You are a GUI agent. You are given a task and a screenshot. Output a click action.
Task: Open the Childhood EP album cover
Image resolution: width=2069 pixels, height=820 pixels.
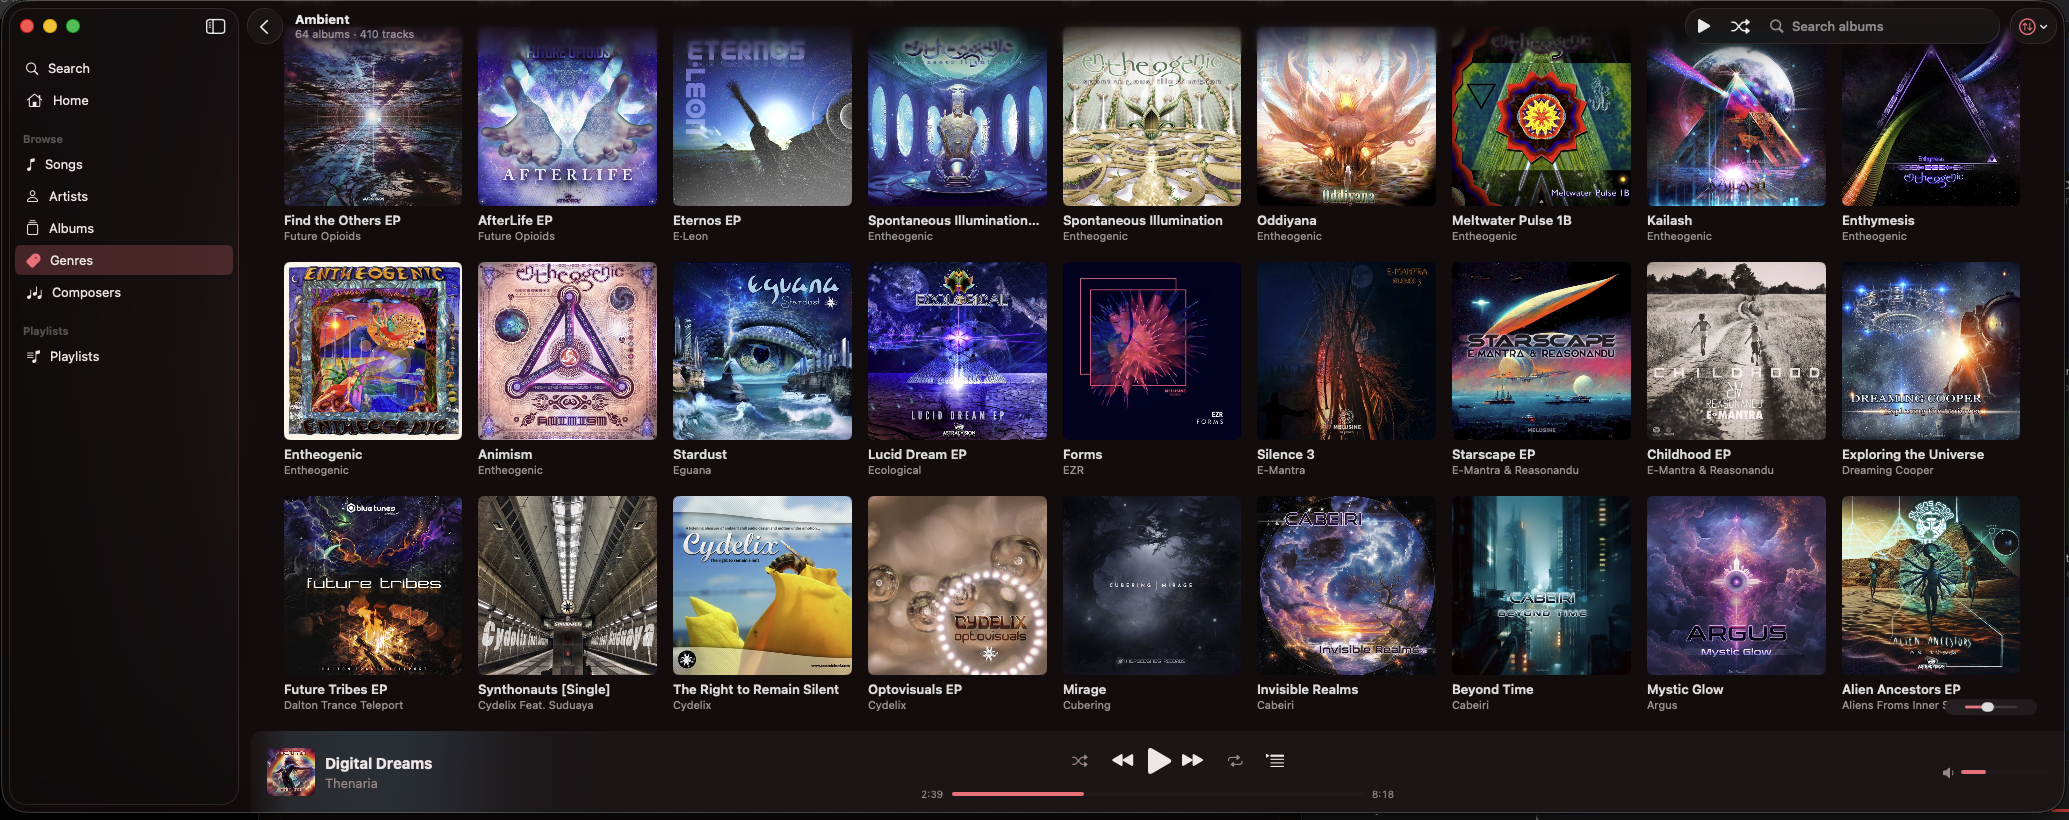1736,351
